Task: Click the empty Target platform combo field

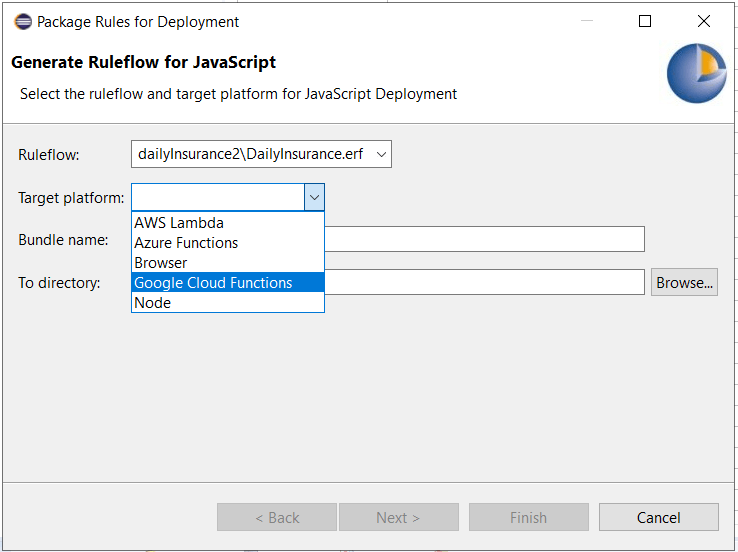Action: tap(217, 197)
